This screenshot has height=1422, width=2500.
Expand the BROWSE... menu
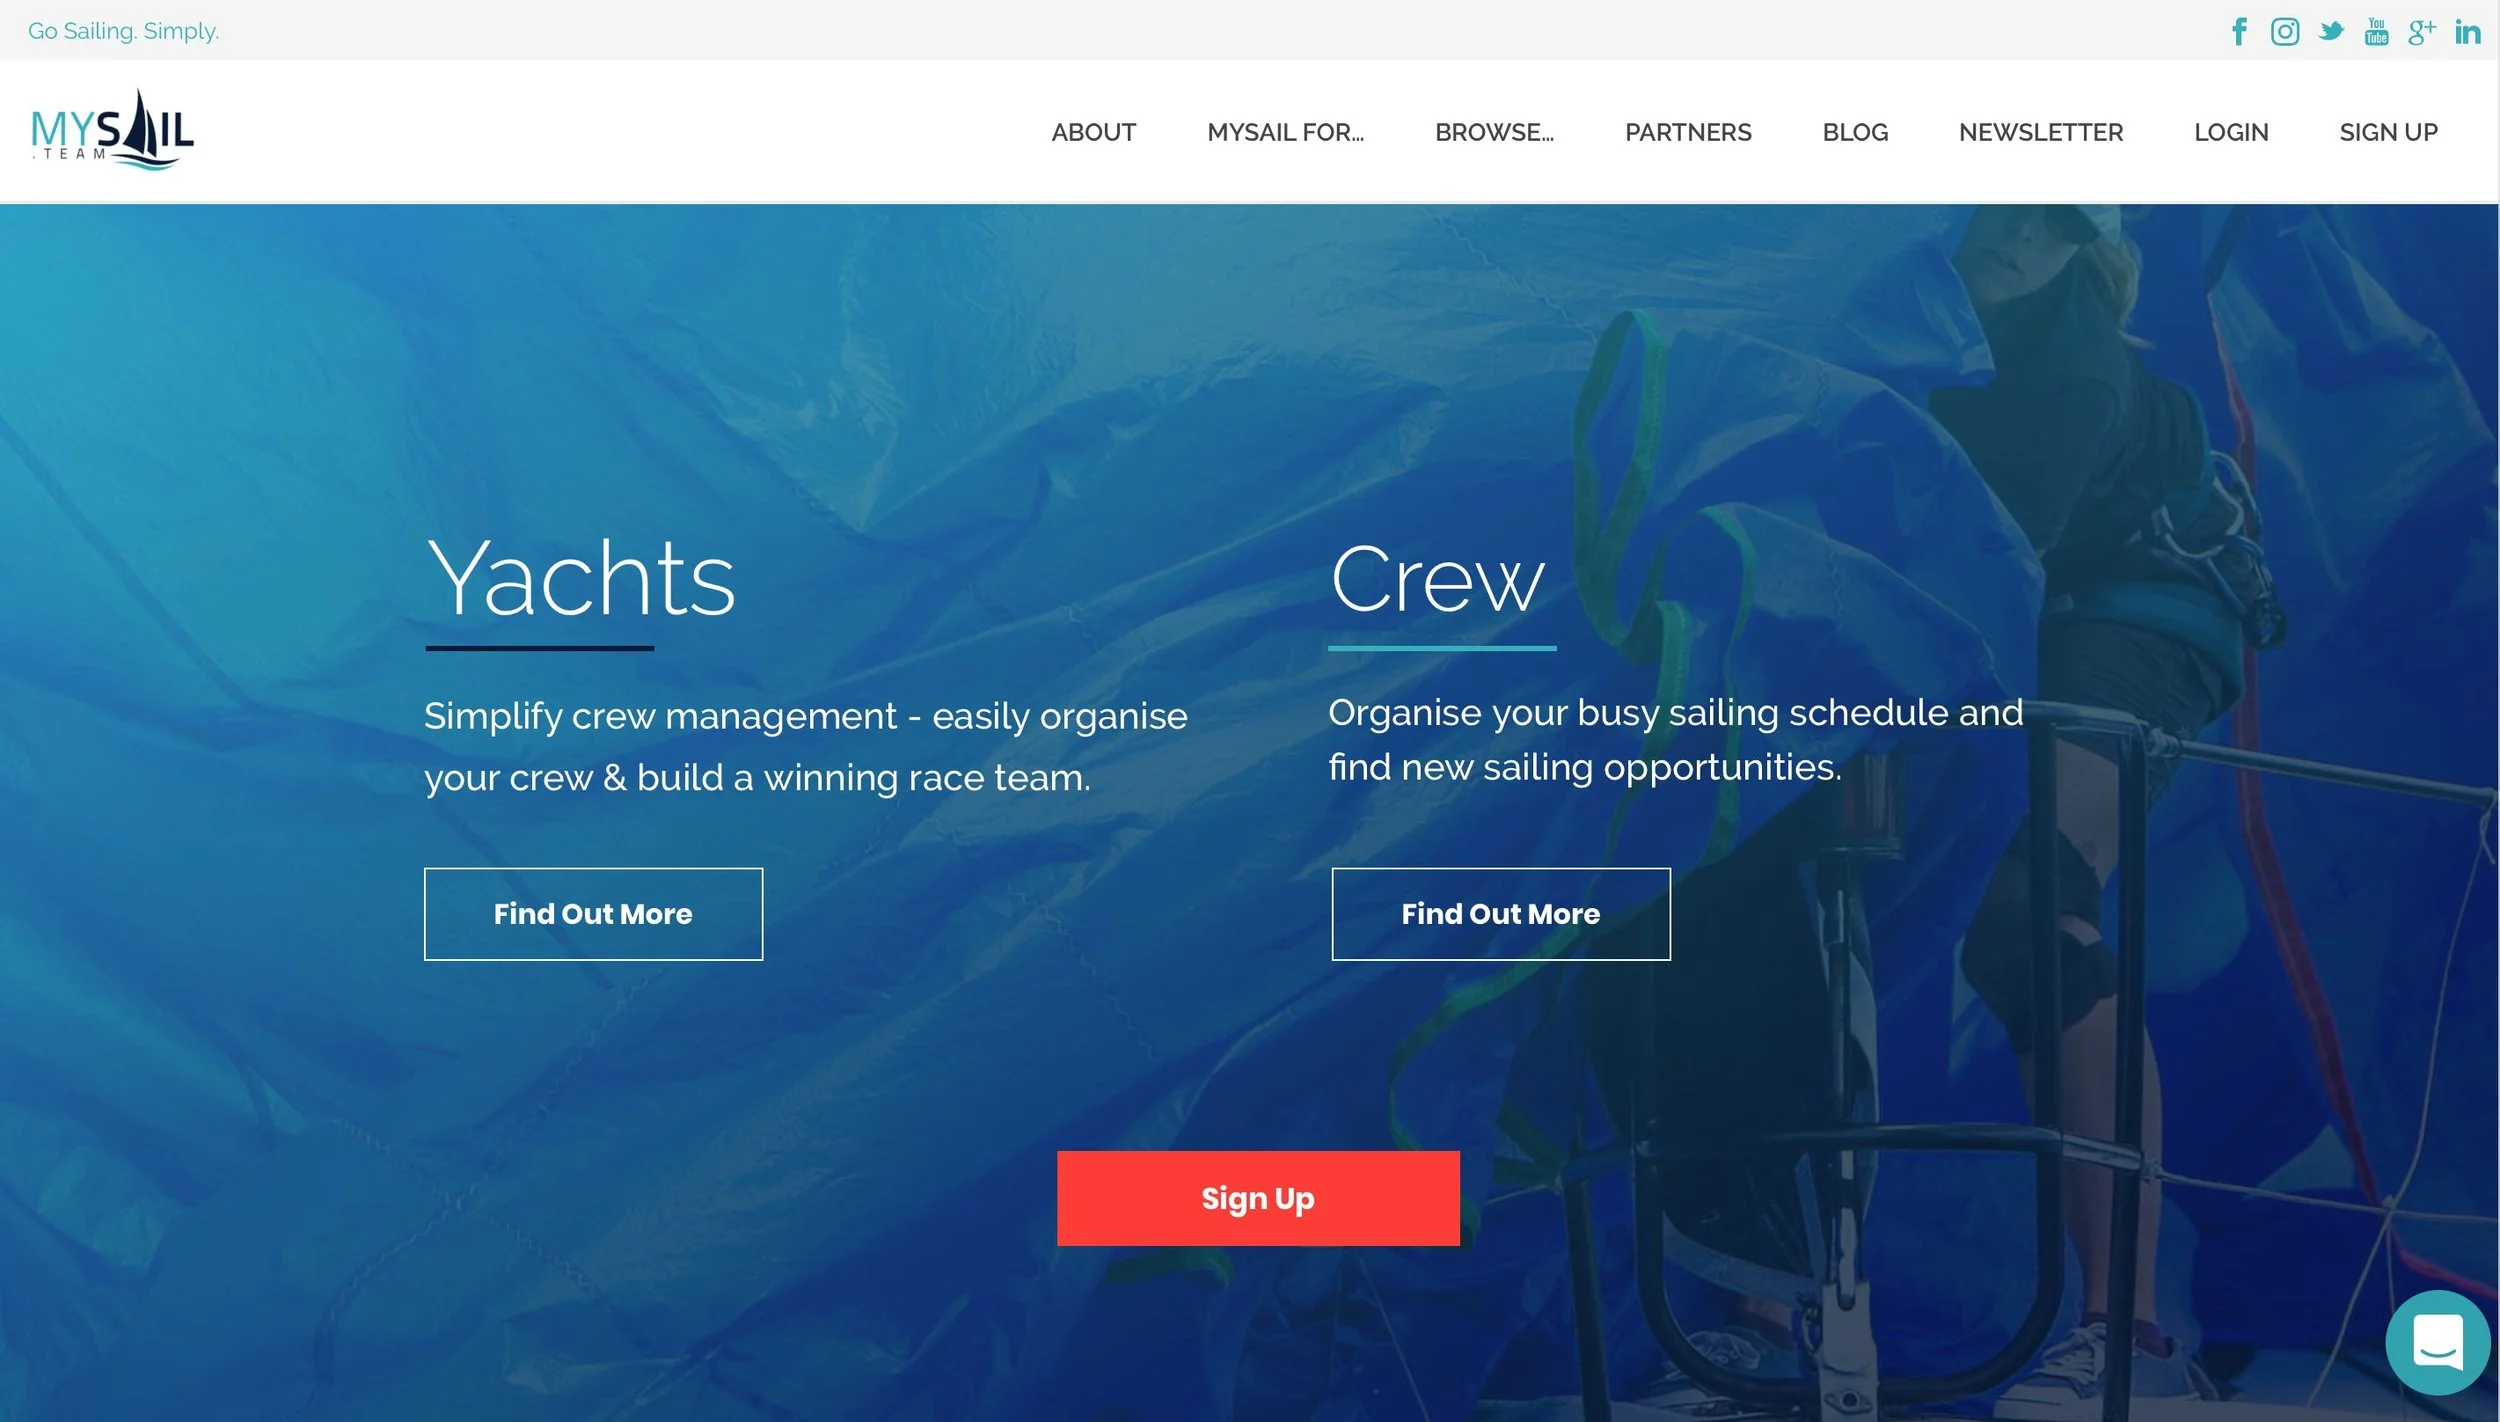click(x=1494, y=132)
